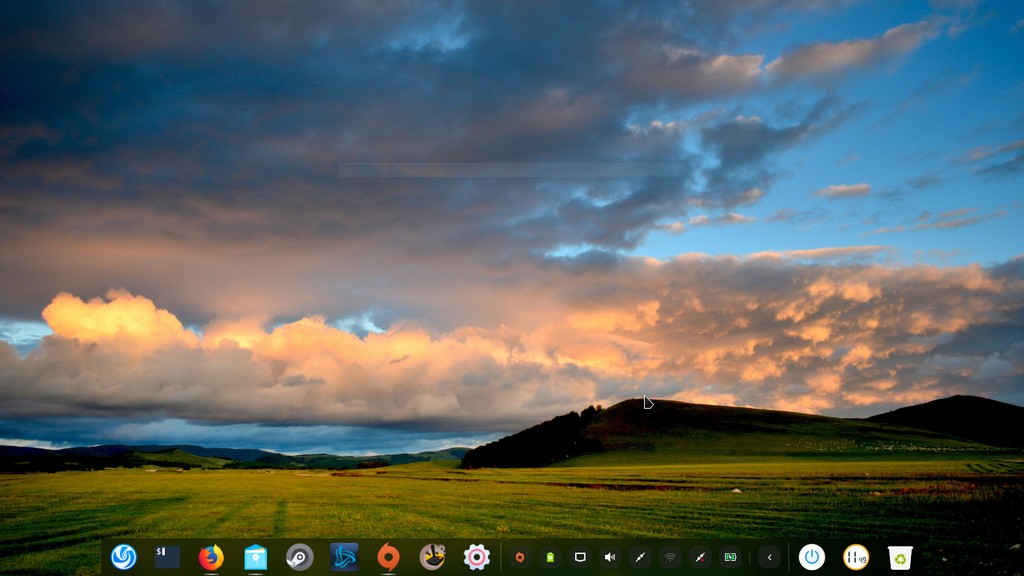The width and height of the screenshot is (1024, 576).
Task: Open the Wi-Fi network tray icon
Action: click(670, 557)
